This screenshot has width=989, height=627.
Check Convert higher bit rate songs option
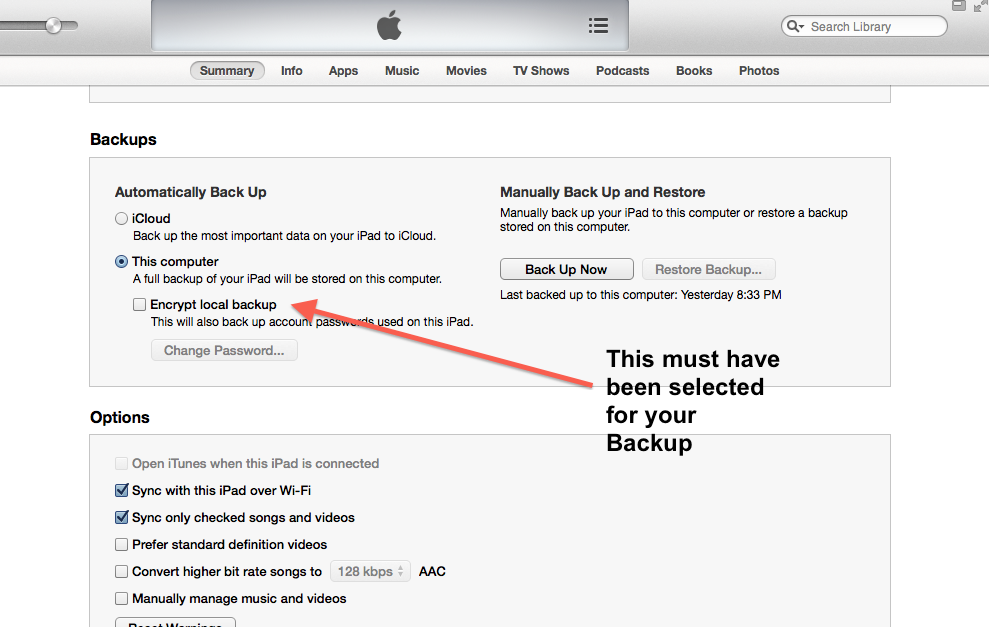tap(122, 571)
